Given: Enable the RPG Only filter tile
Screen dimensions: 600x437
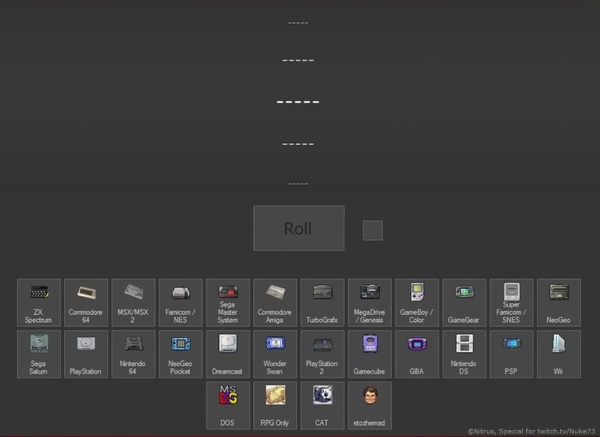Looking at the screenshot, I should coord(275,405).
